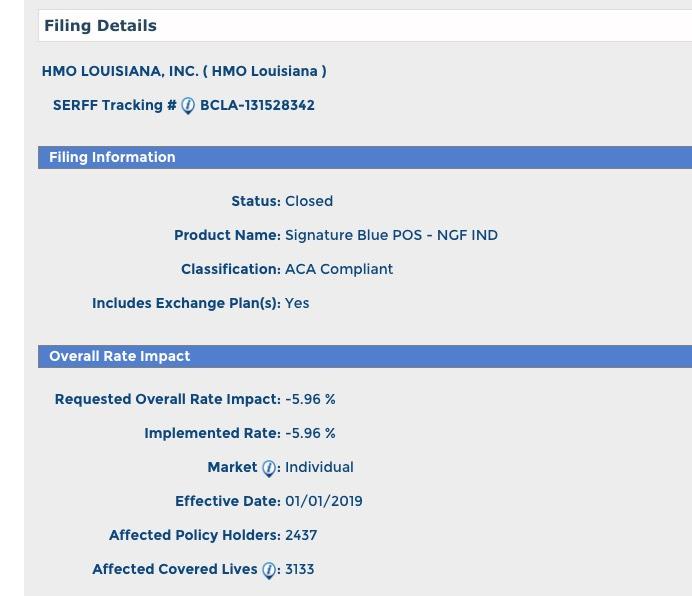Click the HMO LOUISIANA, INC. company name
Screen dimensions: 692x596
pos(184,71)
